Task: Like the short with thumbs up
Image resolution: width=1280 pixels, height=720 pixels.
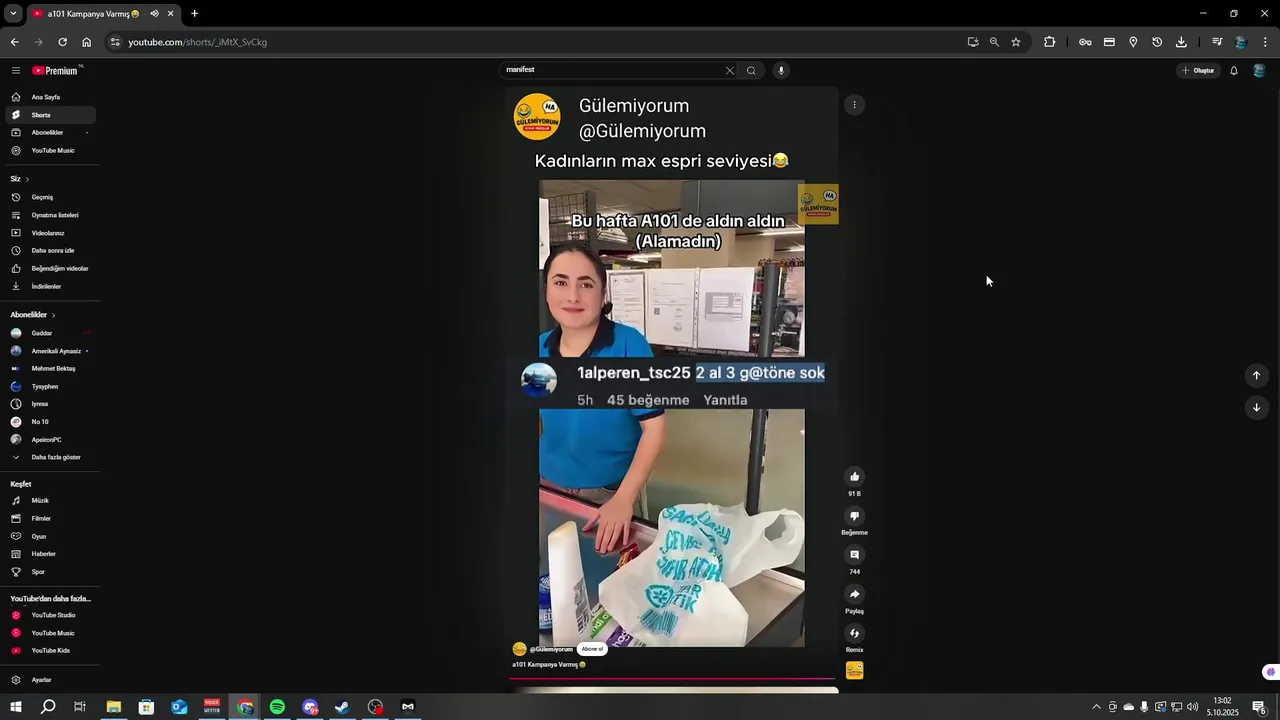Action: click(854, 477)
